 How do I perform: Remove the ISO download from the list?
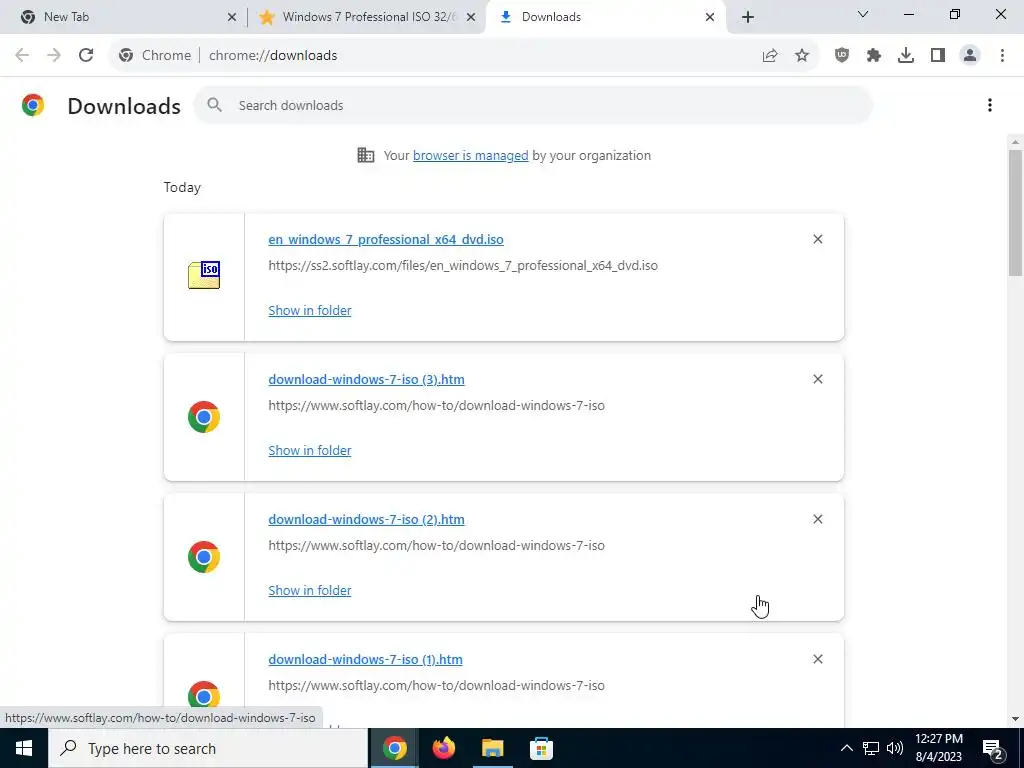[818, 239]
